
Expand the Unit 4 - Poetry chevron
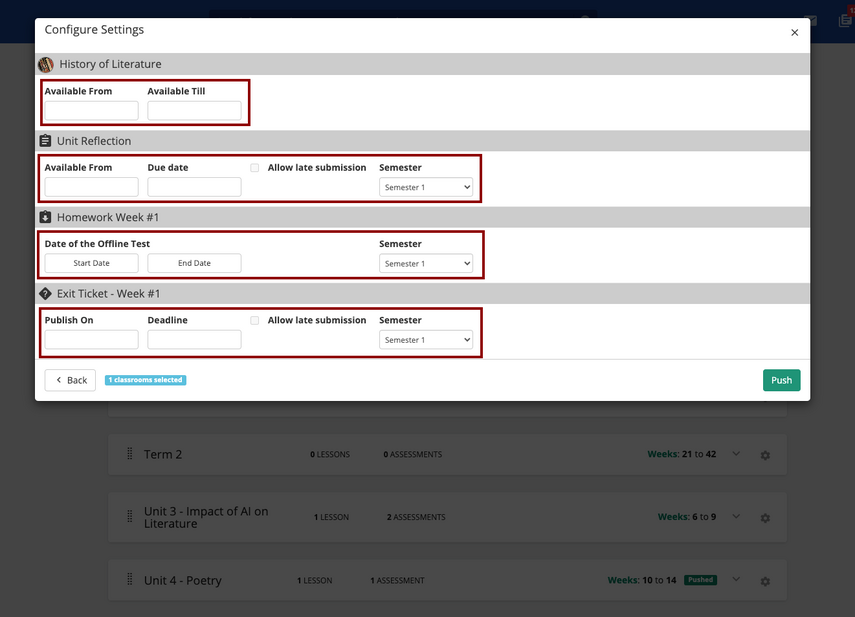coord(737,580)
